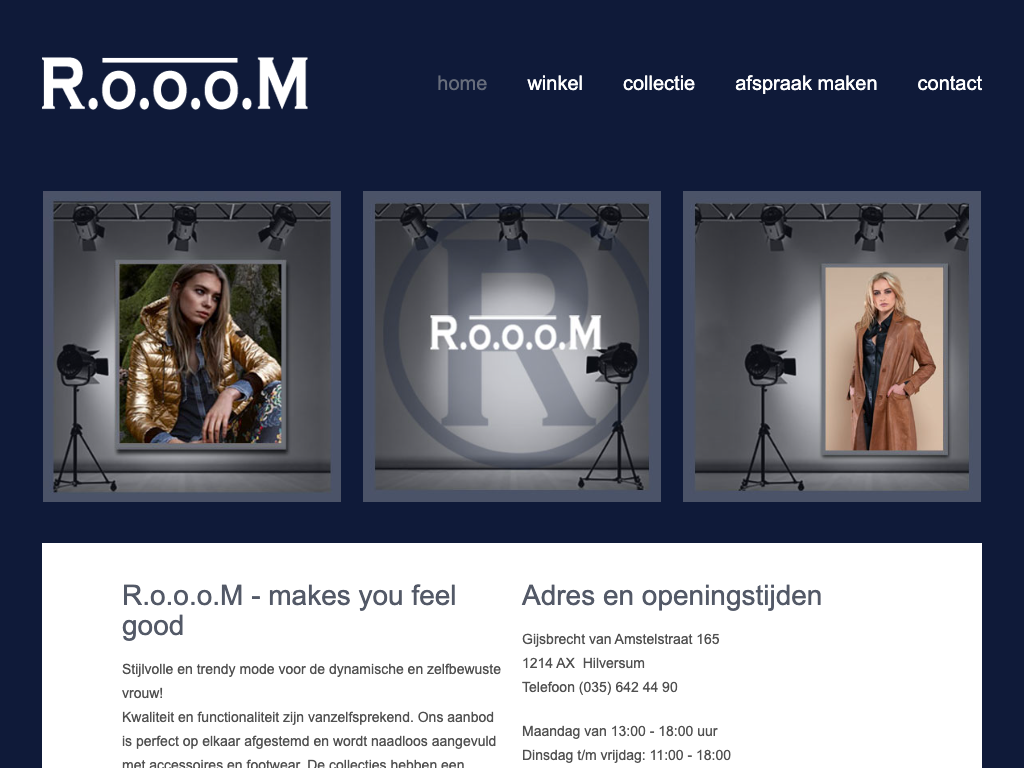Open the home menu item
The width and height of the screenshot is (1024, 768).
(x=462, y=84)
